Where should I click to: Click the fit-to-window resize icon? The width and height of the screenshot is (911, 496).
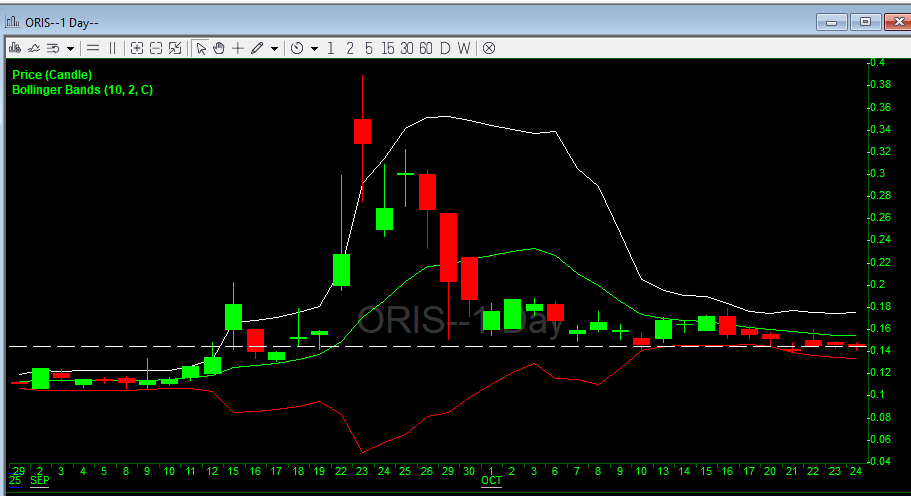click(175, 47)
